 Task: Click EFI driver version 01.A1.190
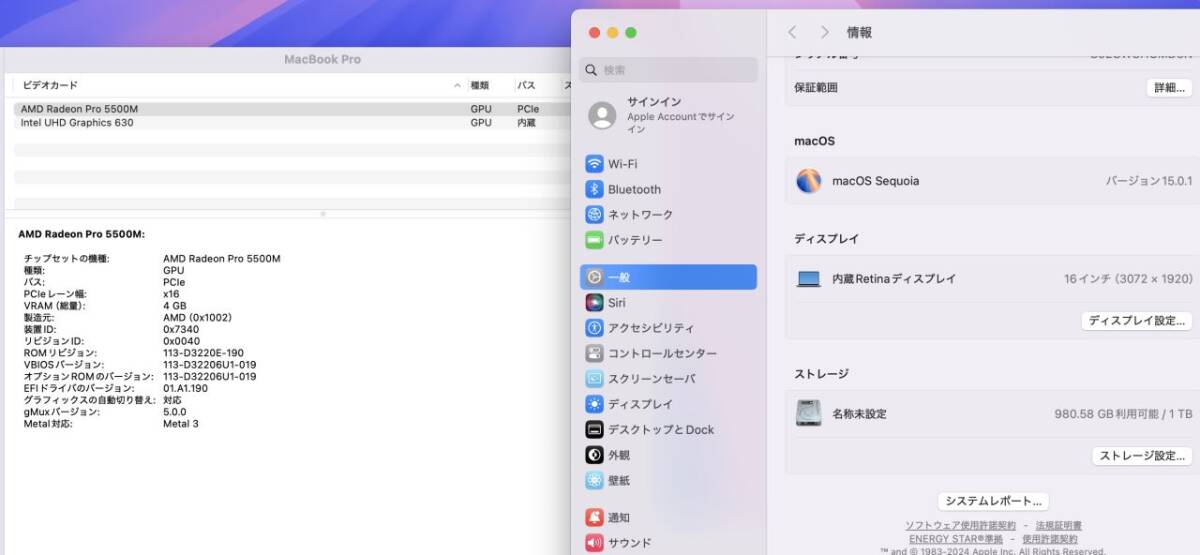(186, 388)
